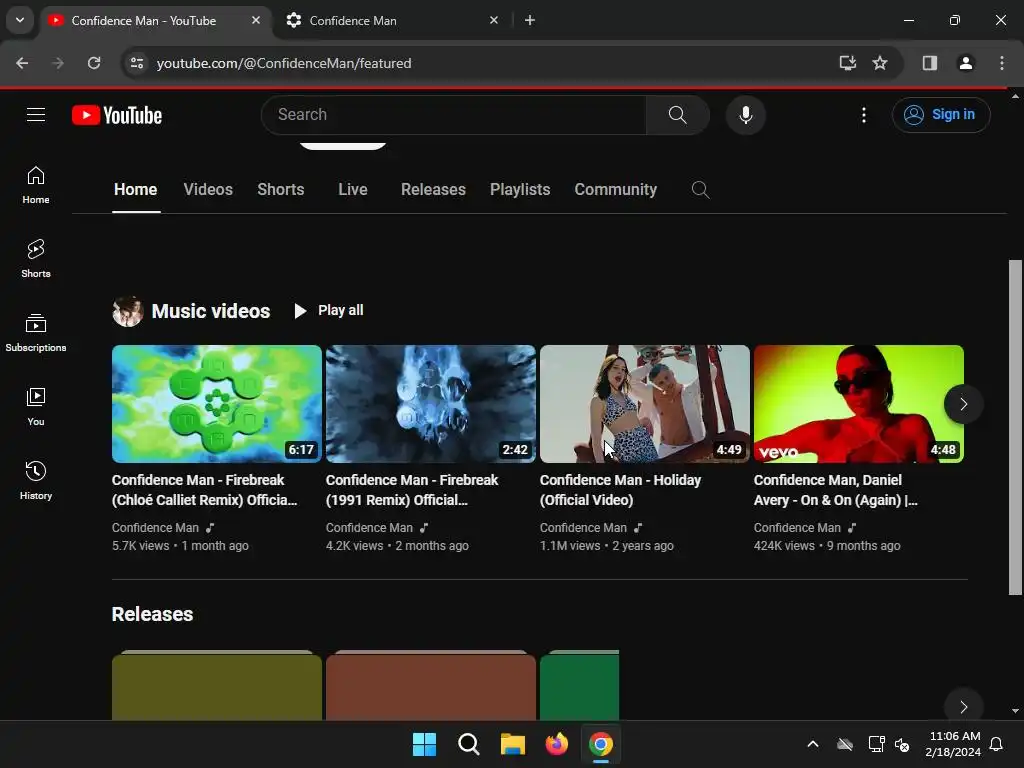Open On & On (Again) video thumbnail
Image resolution: width=1024 pixels, height=768 pixels.
pyautogui.click(x=858, y=404)
